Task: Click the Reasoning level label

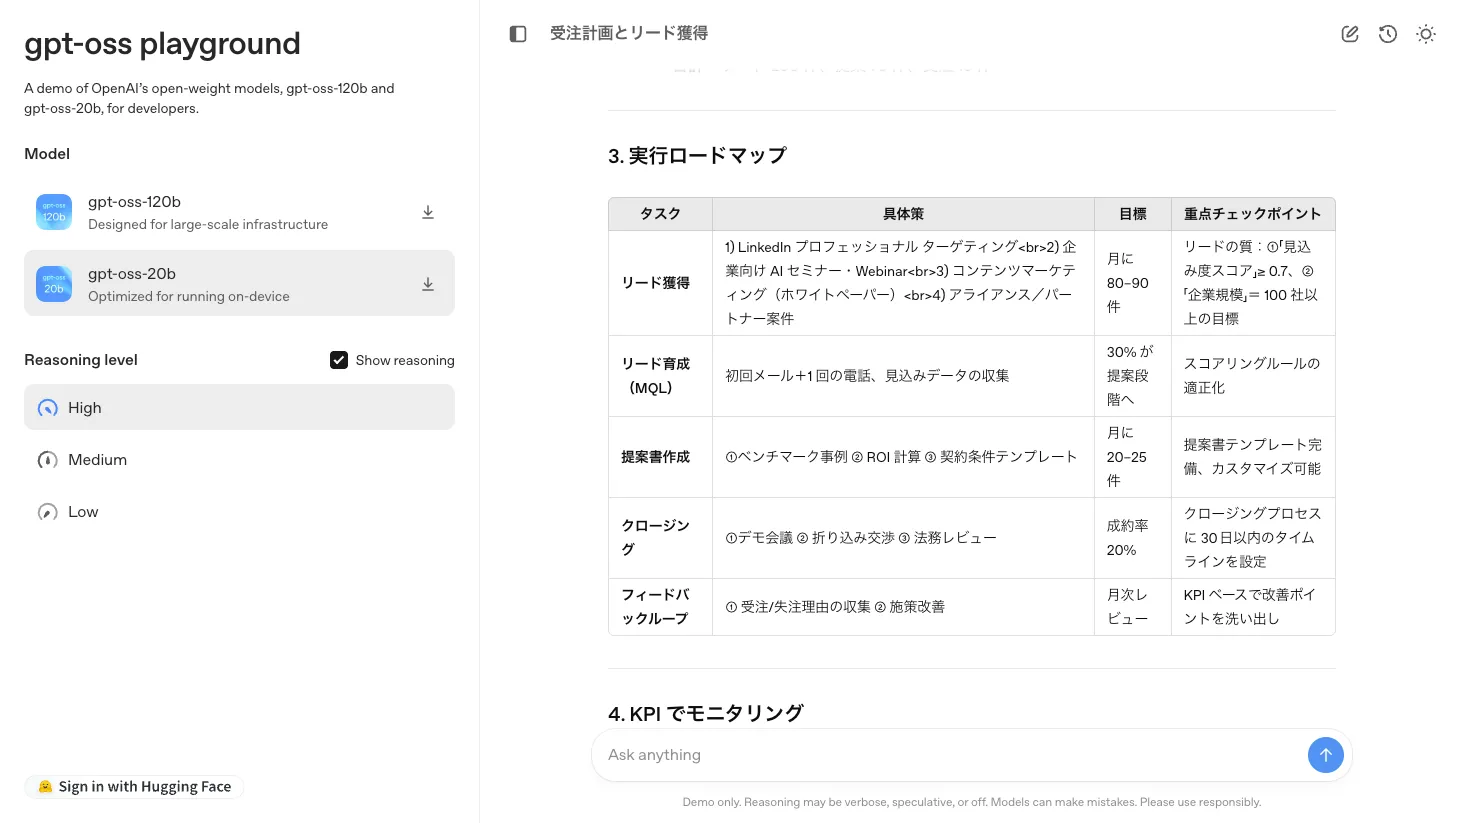Action: 81,360
